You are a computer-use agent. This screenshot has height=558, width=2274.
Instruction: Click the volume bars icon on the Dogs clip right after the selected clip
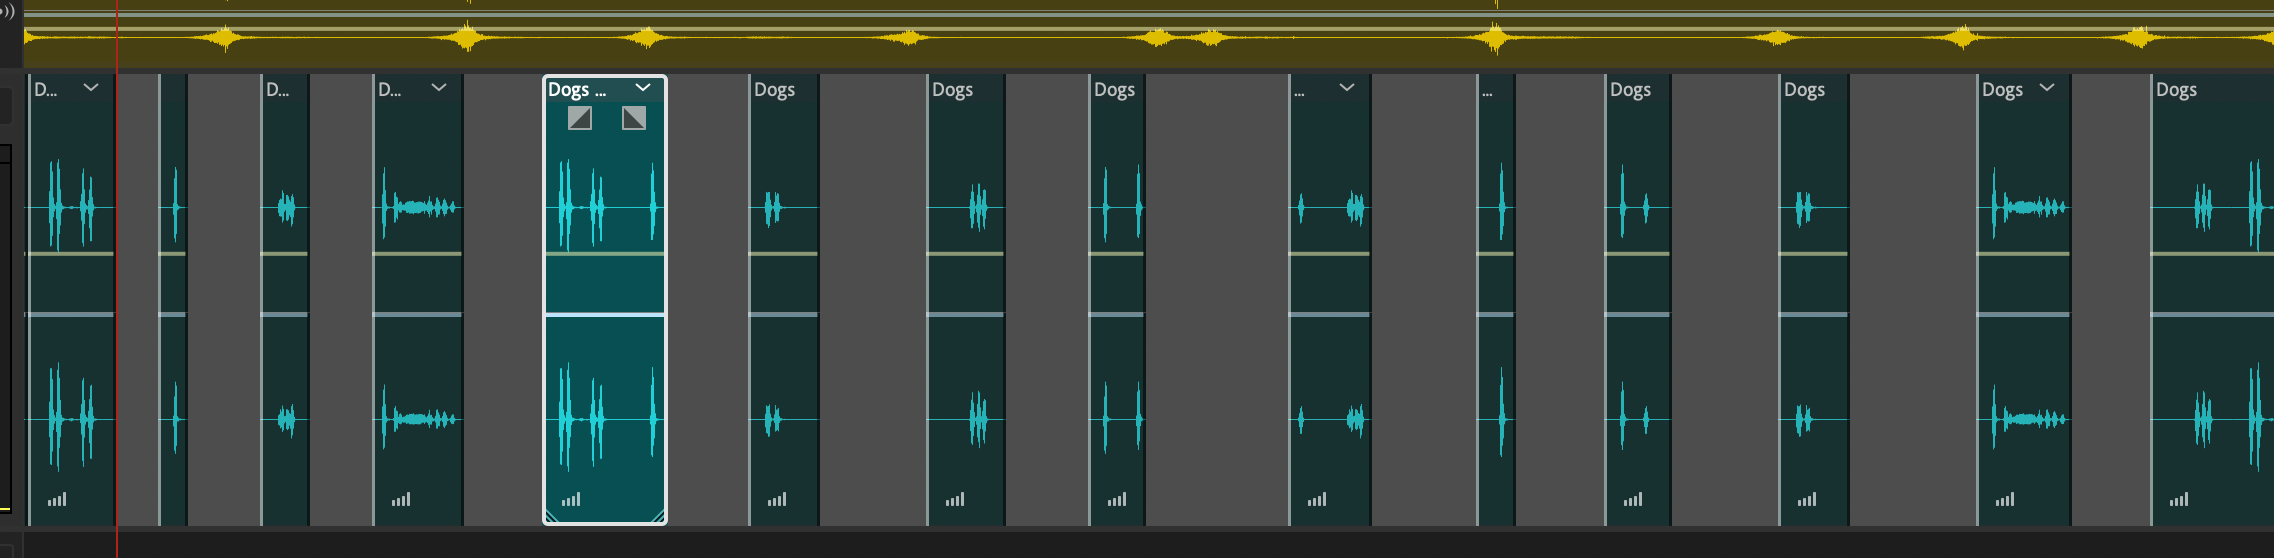[x=777, y=499]
